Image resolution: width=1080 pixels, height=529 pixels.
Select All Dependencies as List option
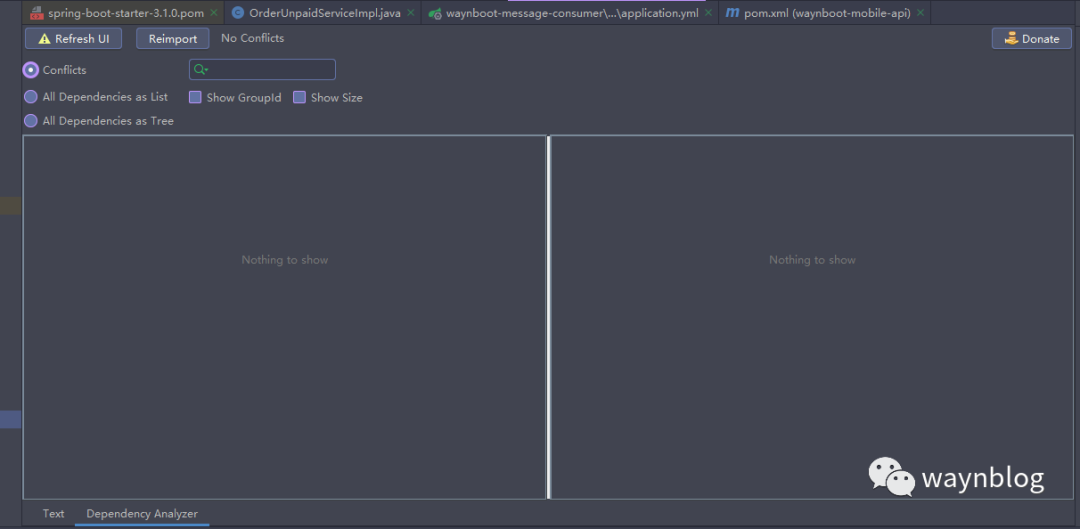pyautogui.click(x=31, y=97)
